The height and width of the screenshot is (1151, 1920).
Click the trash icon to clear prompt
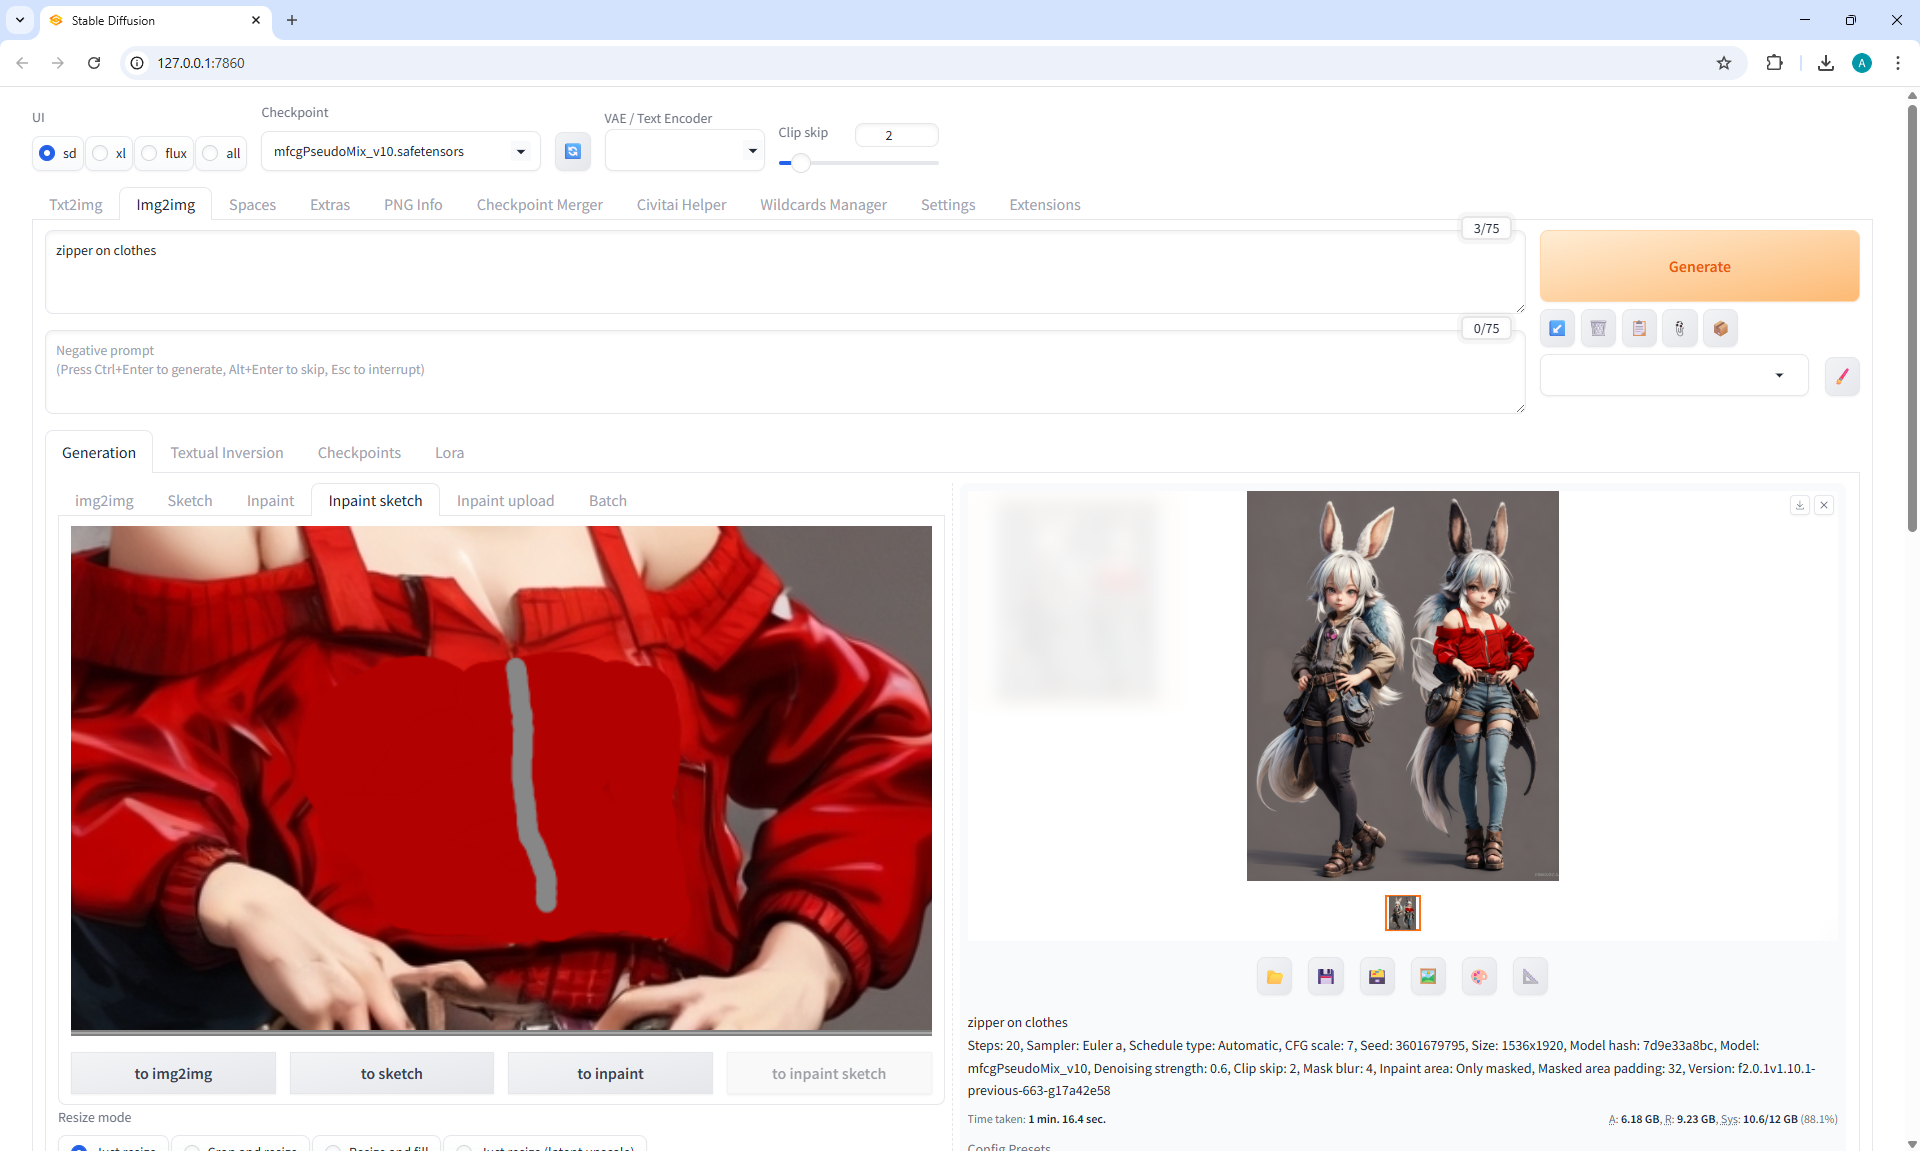pos(1598,328)
